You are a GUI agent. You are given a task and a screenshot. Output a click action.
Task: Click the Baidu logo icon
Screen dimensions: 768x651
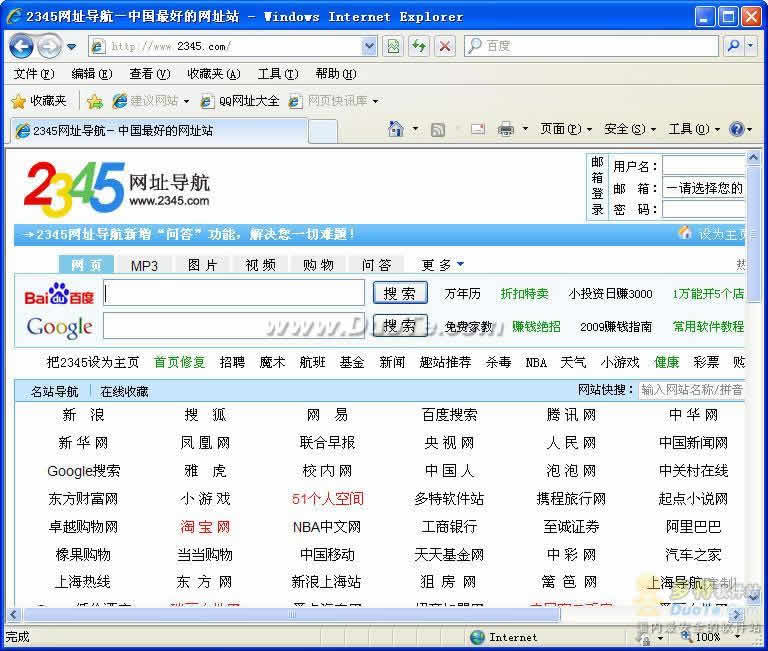coord(59,294)
